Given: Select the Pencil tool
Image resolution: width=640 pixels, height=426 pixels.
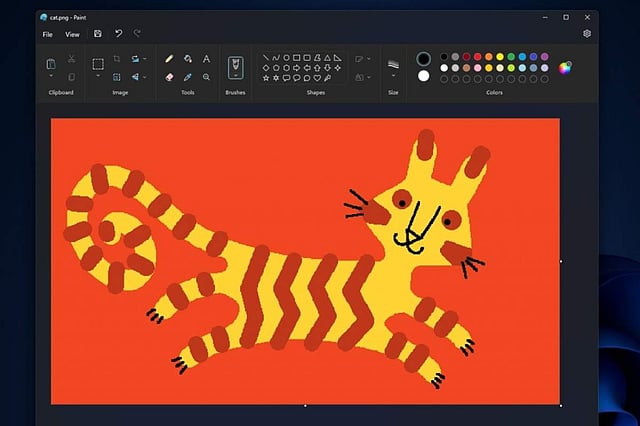Looking at the screenshot, I should (x=169, y=59).
